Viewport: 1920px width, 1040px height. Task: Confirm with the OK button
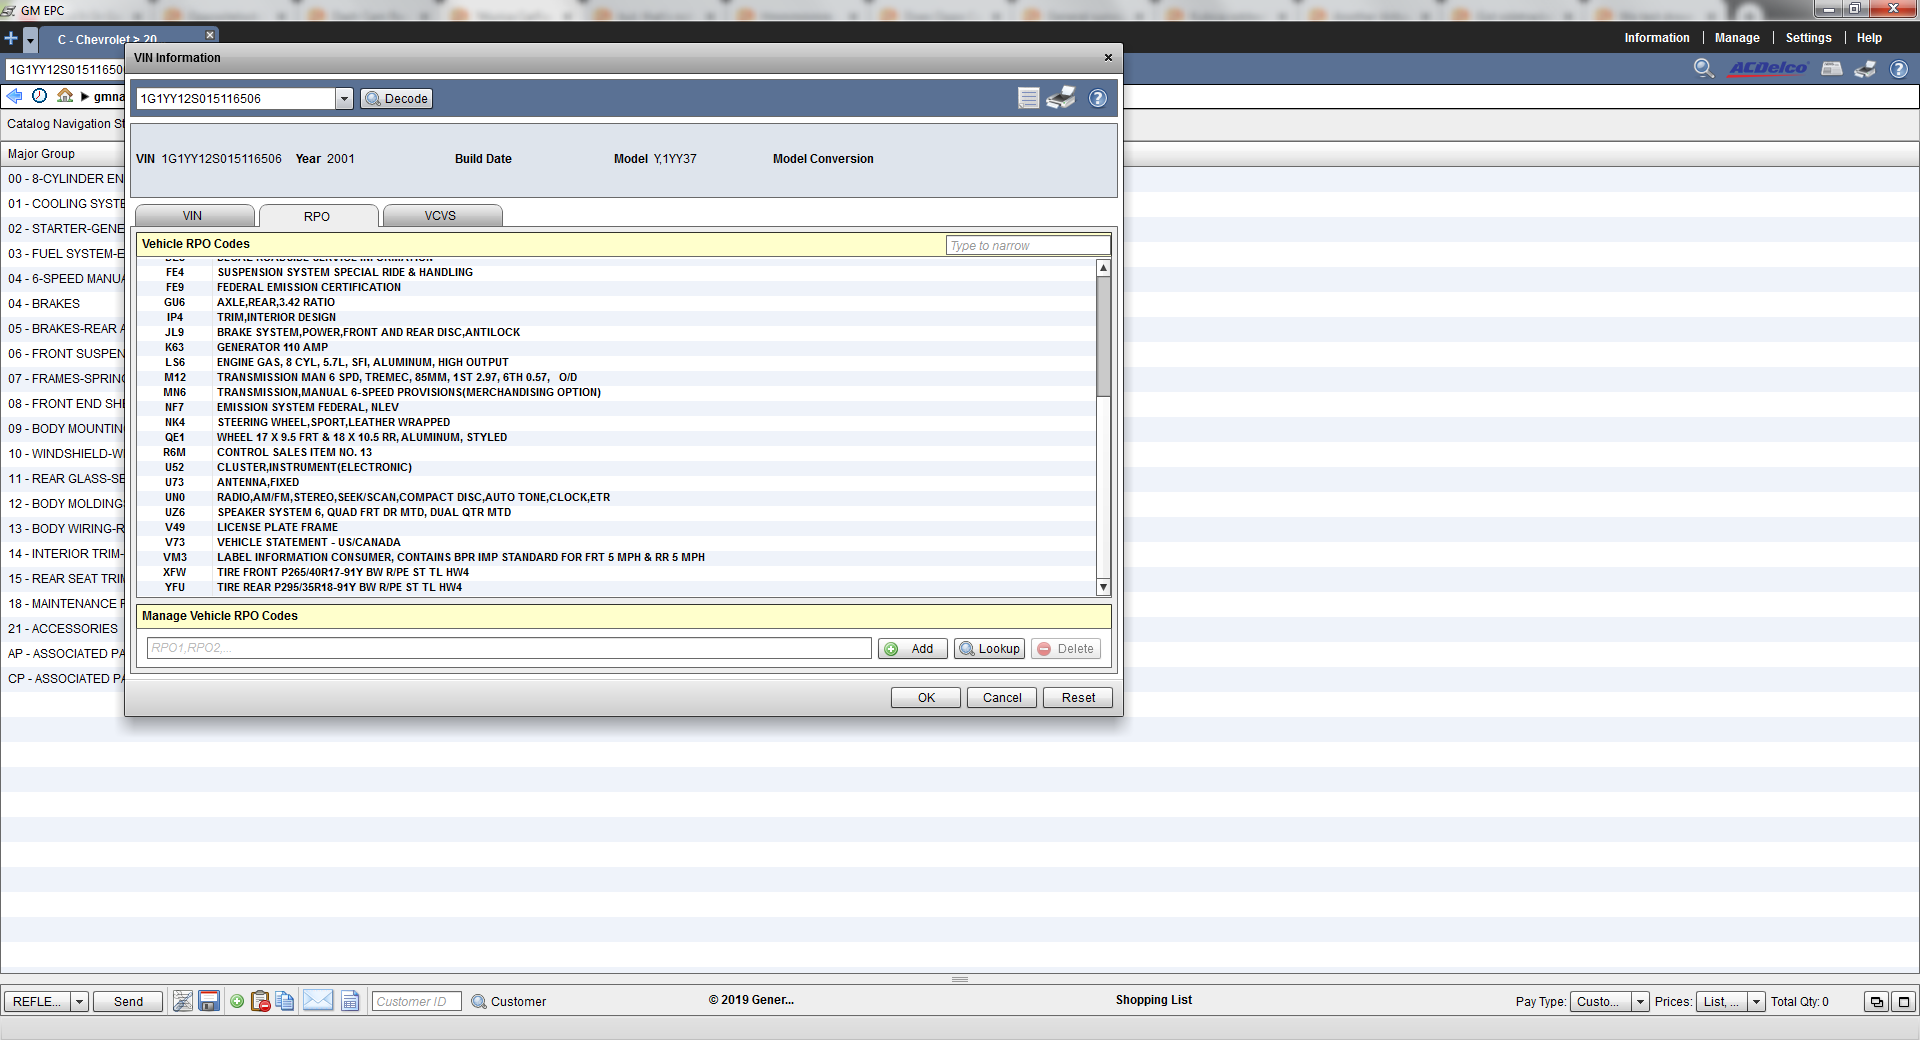[x=926, y=698]
